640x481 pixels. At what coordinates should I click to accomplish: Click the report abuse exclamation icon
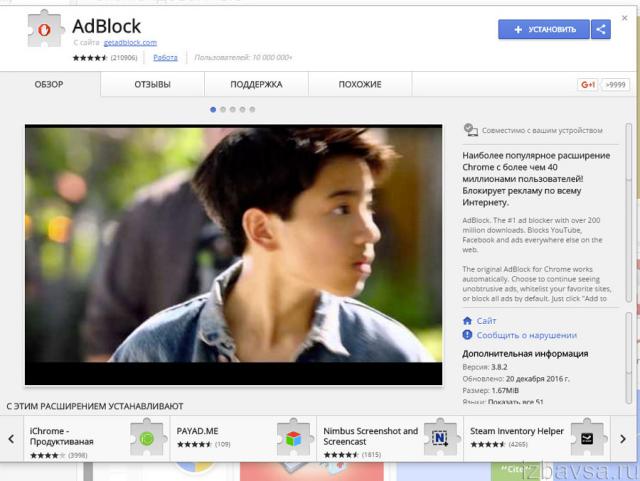point(467,335)
